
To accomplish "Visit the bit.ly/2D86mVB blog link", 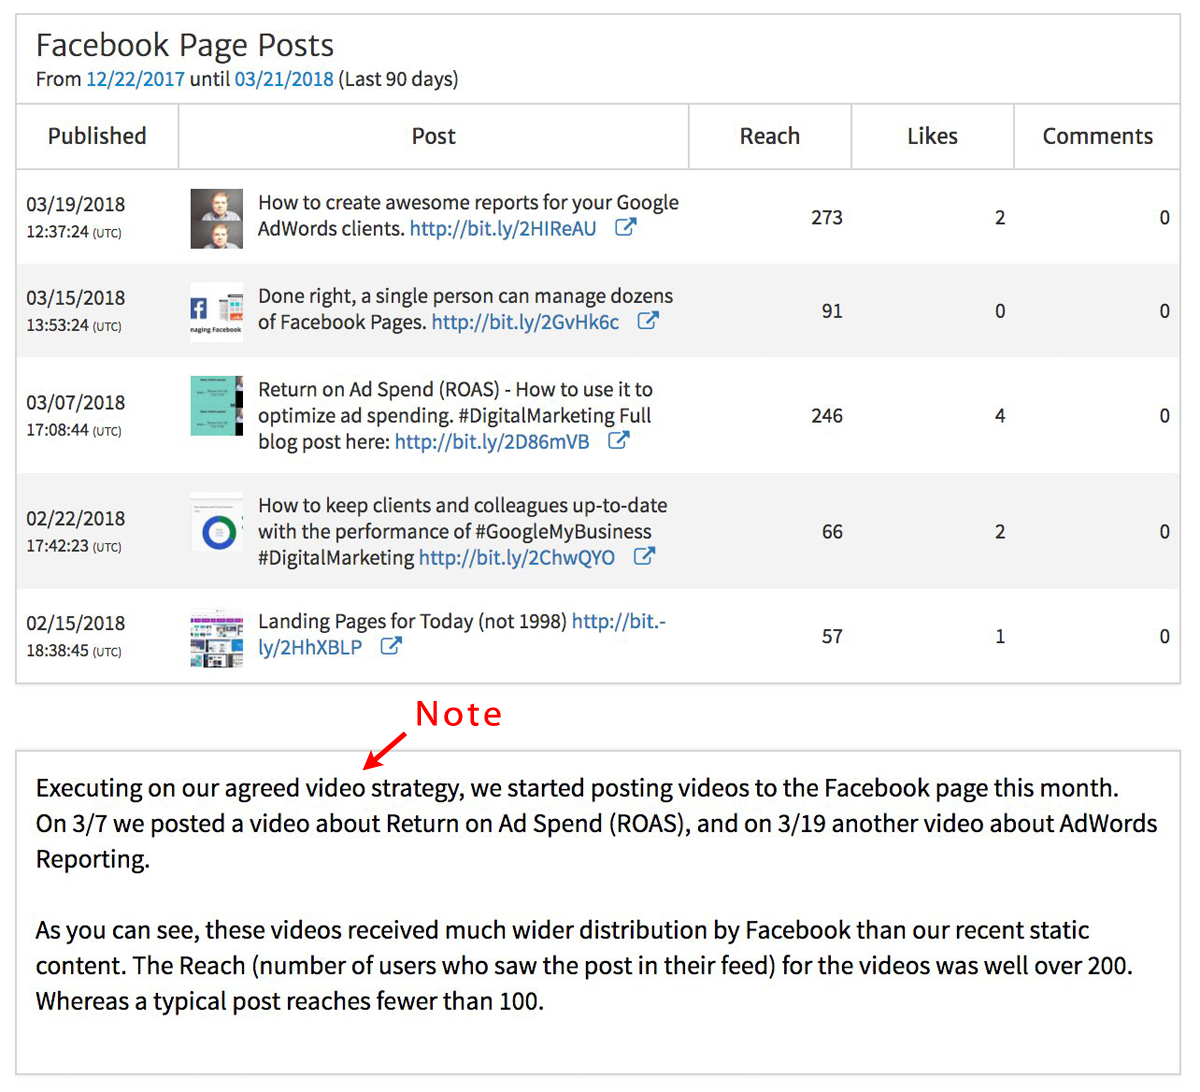I will 492,441.
